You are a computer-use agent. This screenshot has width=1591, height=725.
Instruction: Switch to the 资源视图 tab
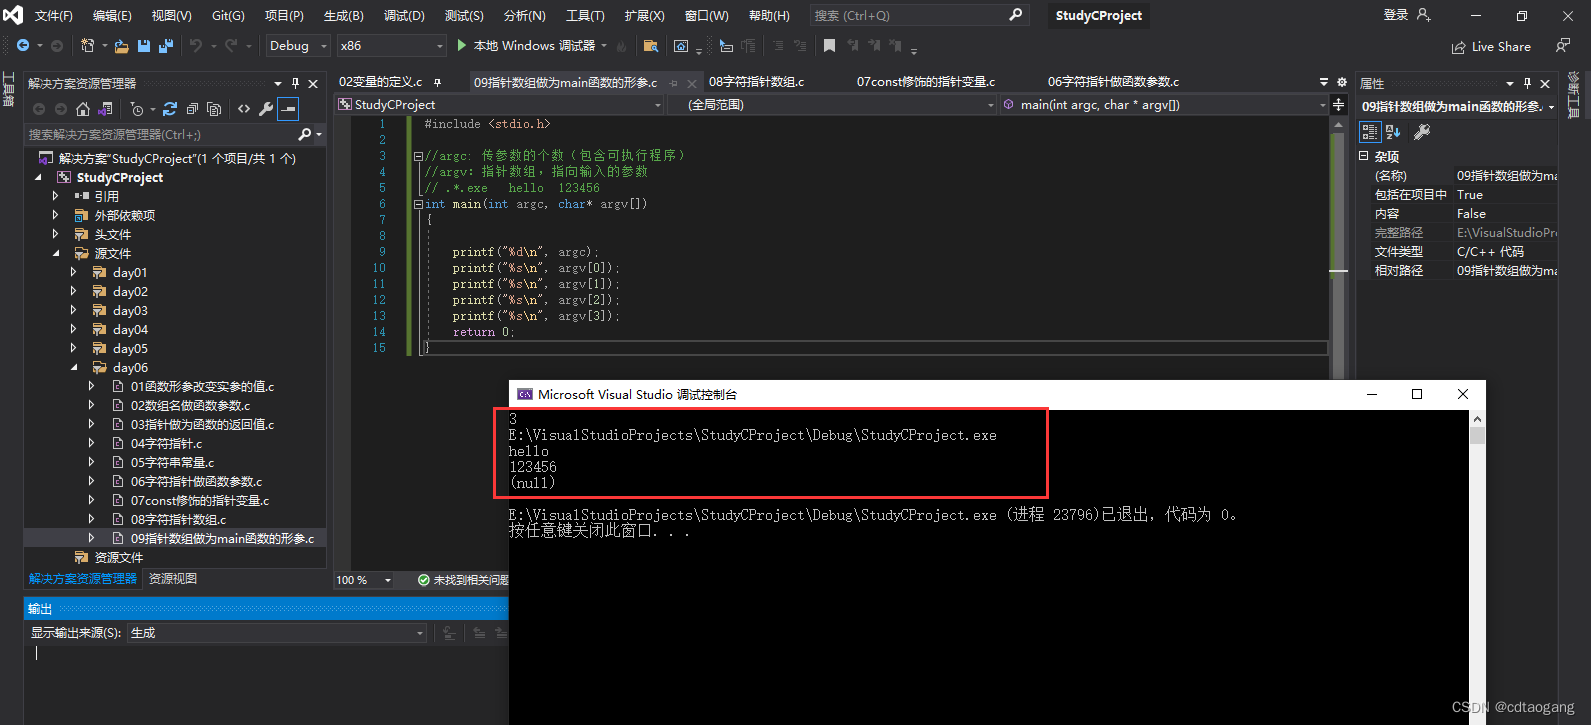tap(173, 579)
